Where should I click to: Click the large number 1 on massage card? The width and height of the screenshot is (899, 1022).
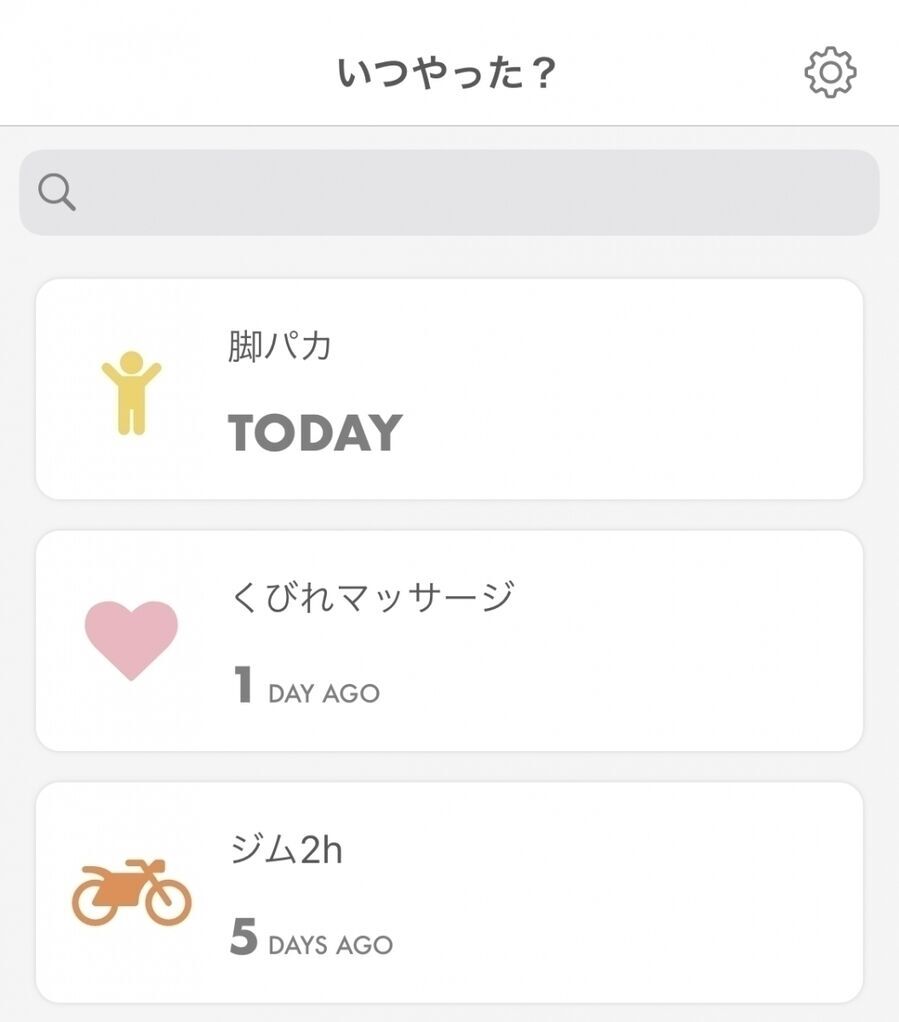[x=242, y=686]
